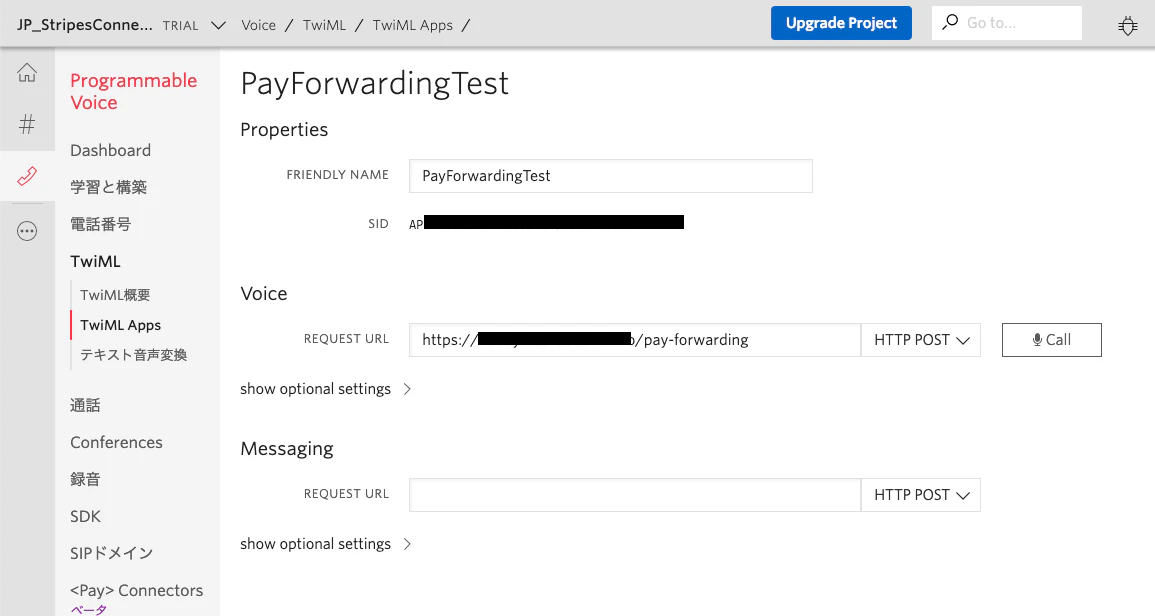Open the hash channels icon in sidebar
This screenshot has width=1155, height=616.
[27, 124]
